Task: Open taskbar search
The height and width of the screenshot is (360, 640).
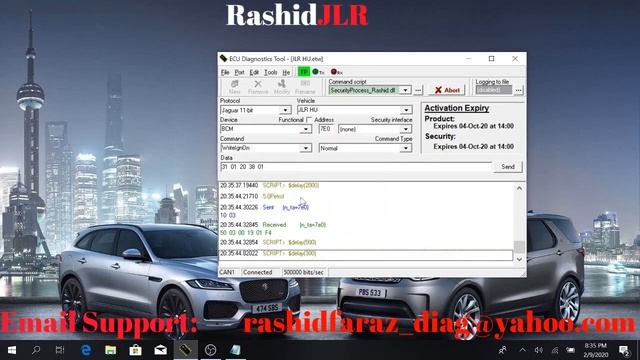Action: (36, 350)
